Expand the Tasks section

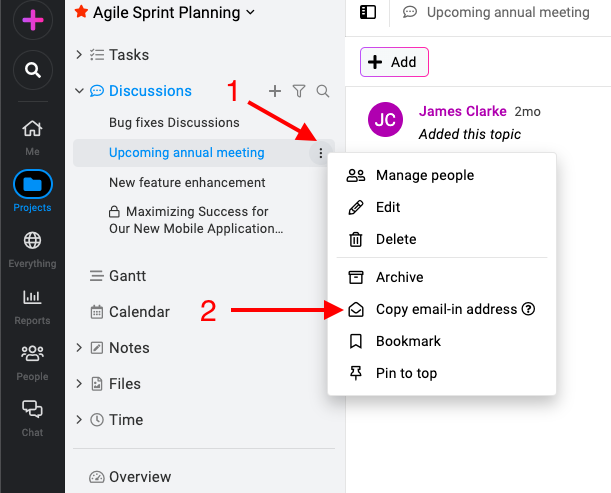pyautogui.click(x=79, y=55)
